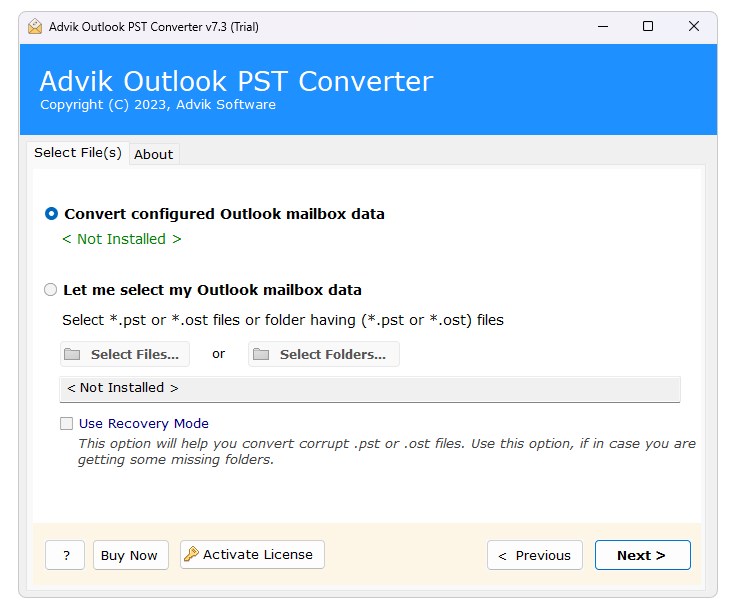Viewport: 729px width, 612px height.
Task: Click the Advik envelope app icon in title bar
Action: [35, 27]
